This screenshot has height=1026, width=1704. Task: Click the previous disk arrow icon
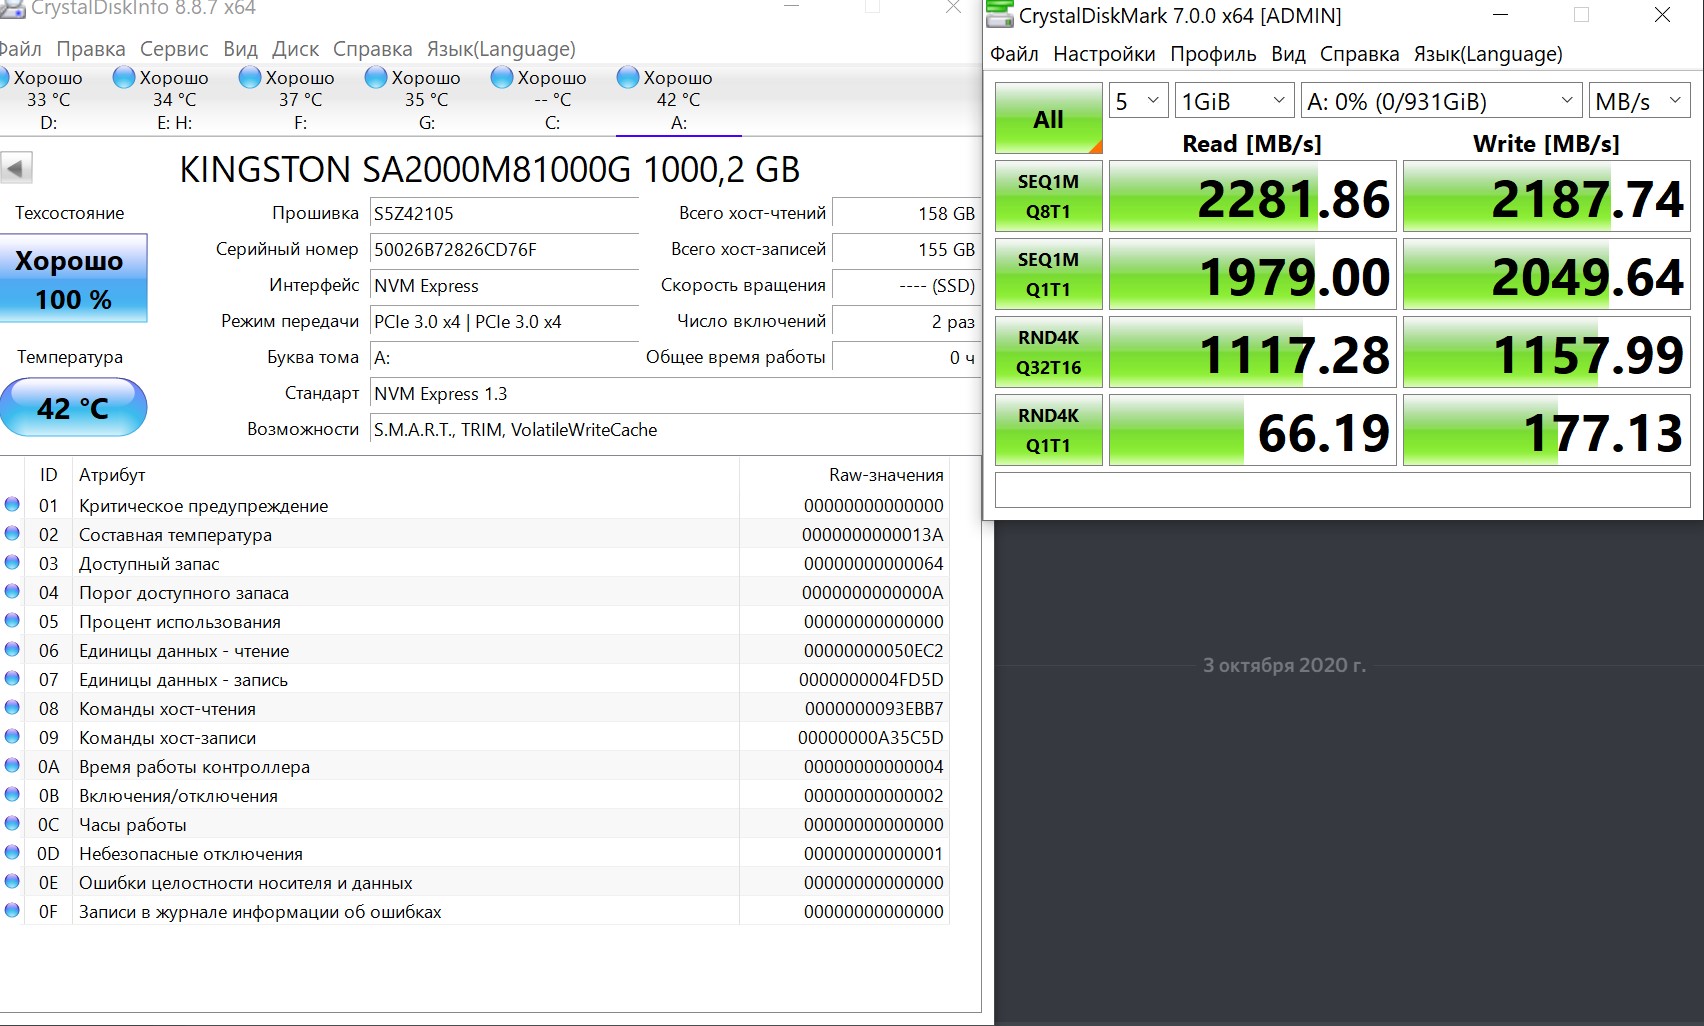coord(16,168)
